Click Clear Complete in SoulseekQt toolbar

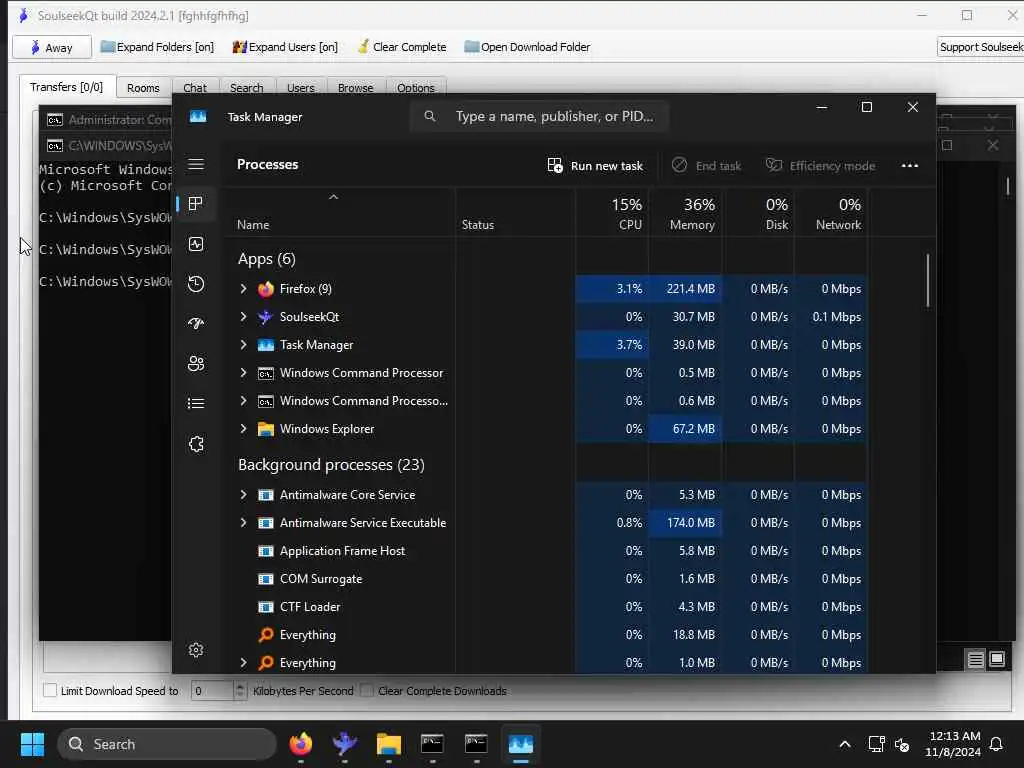(402, 47)
